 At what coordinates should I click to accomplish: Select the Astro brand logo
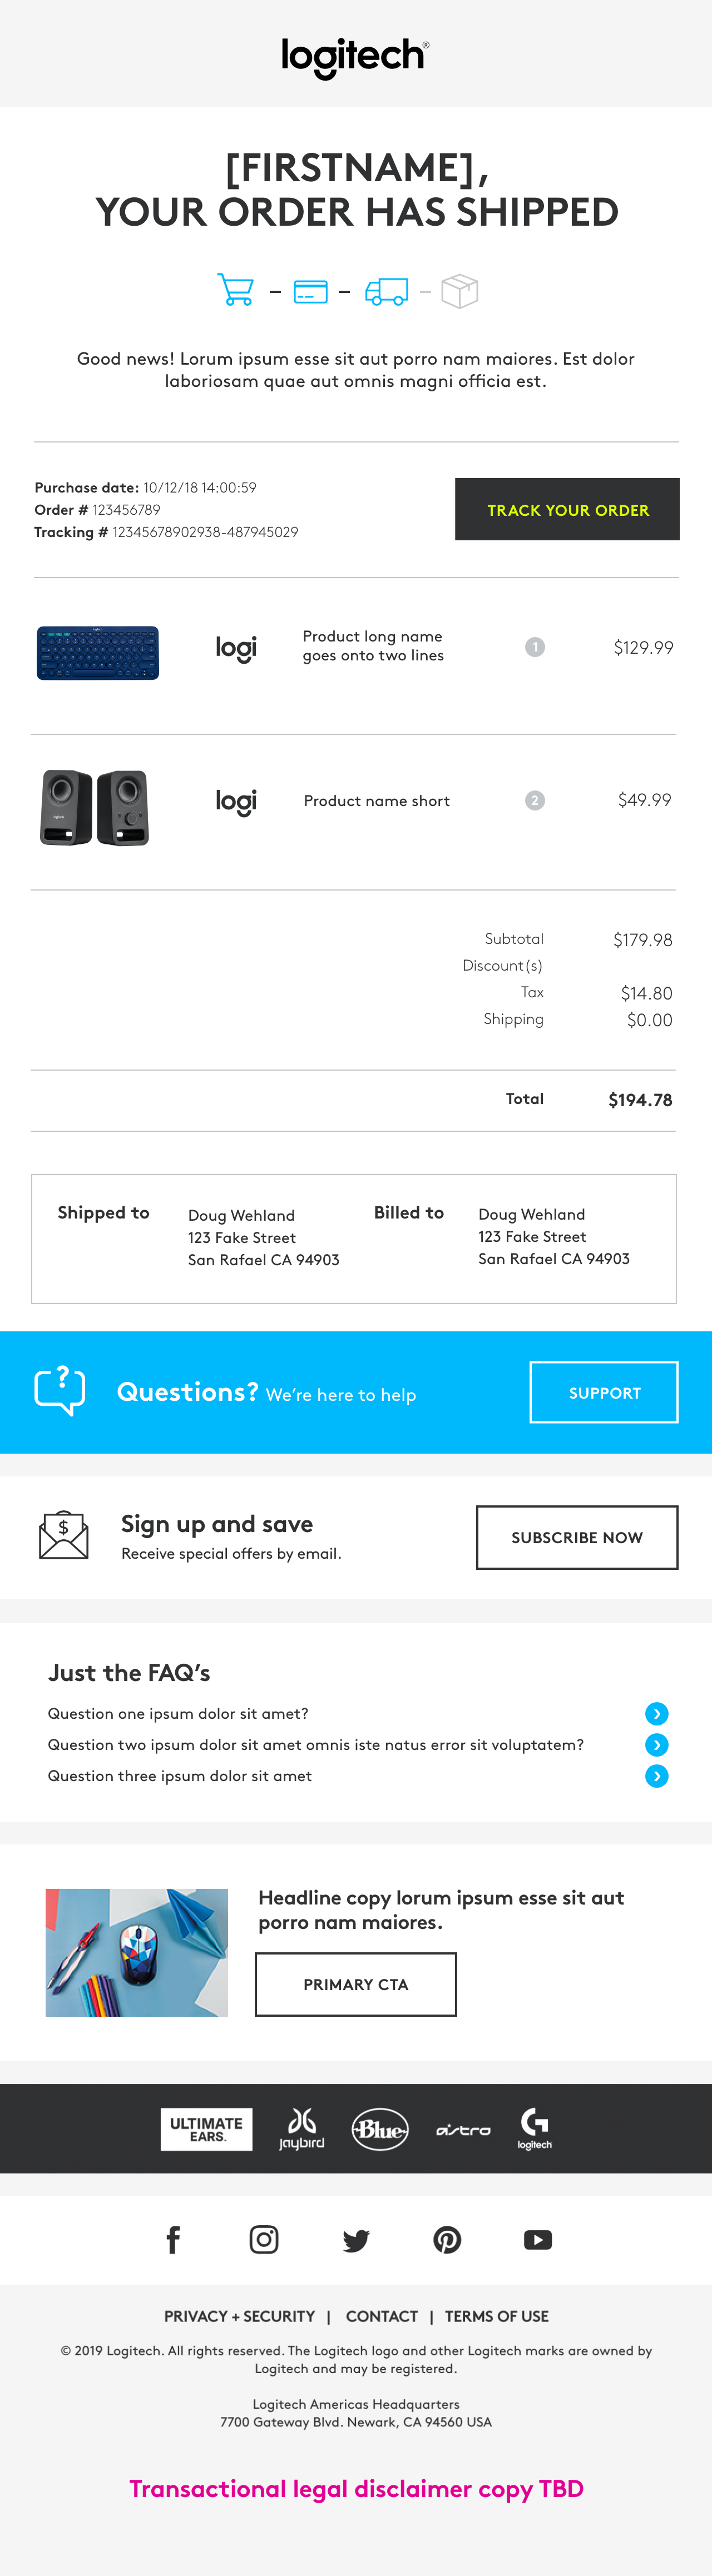[x=463, y=2130]
